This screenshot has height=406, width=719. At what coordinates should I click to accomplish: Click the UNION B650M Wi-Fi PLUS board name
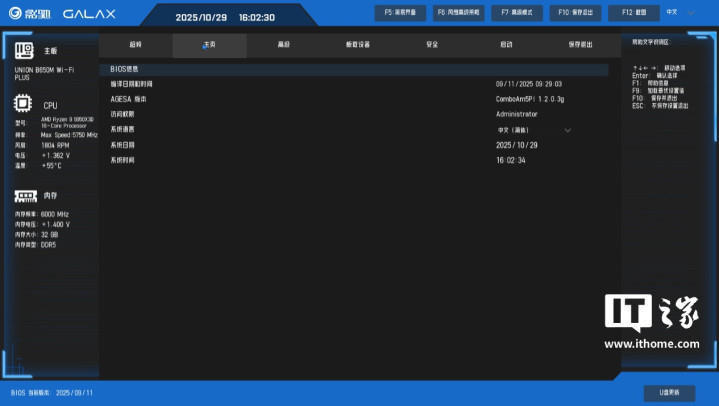(44, 74)
